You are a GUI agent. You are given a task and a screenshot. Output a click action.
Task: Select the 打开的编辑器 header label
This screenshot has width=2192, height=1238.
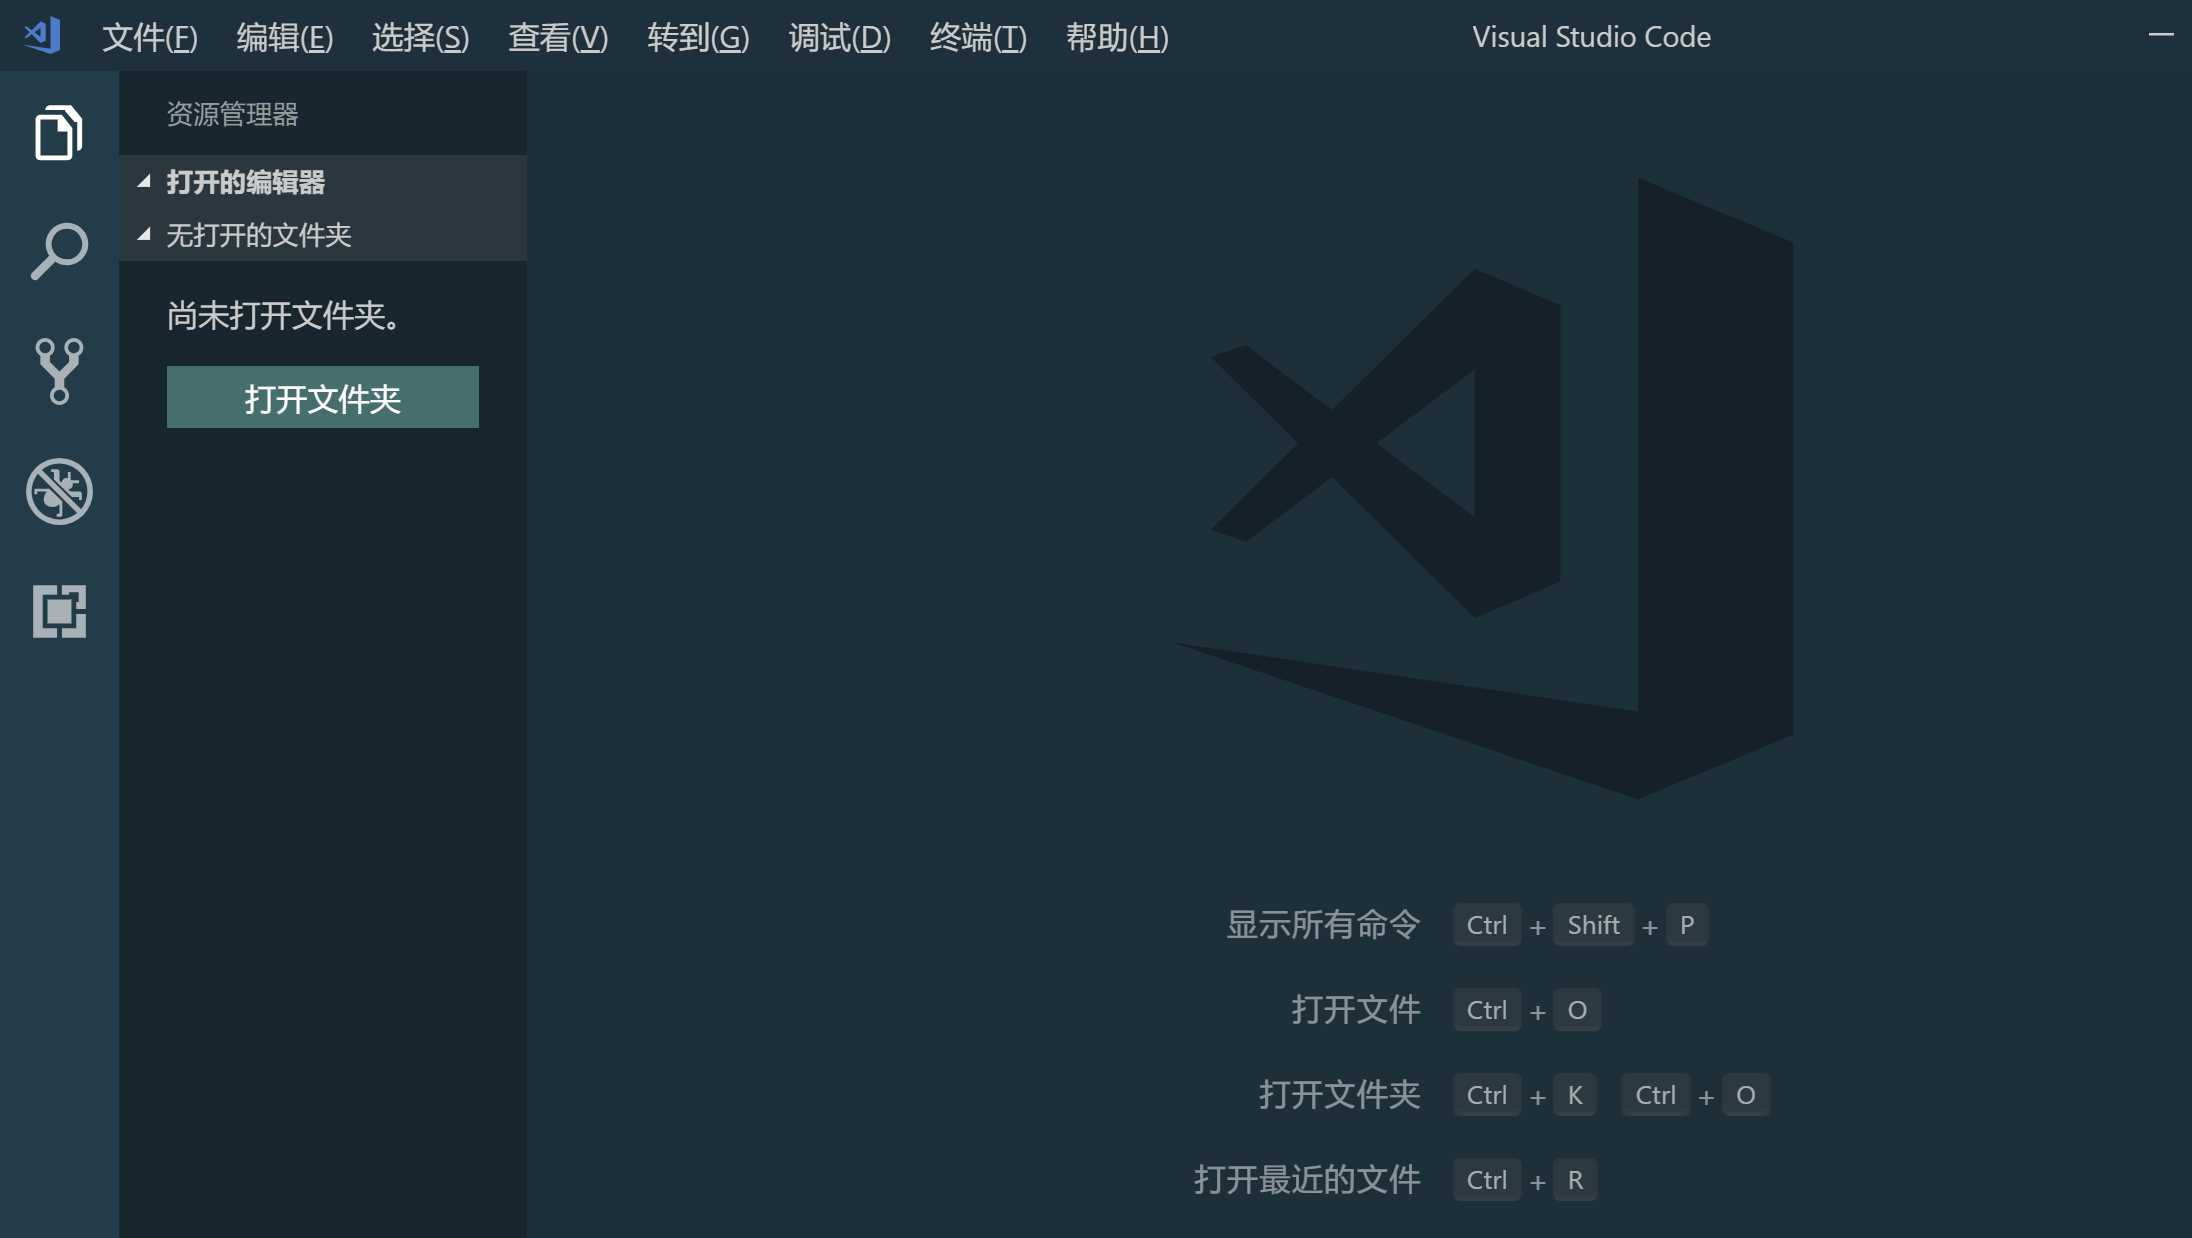point(245,182)
